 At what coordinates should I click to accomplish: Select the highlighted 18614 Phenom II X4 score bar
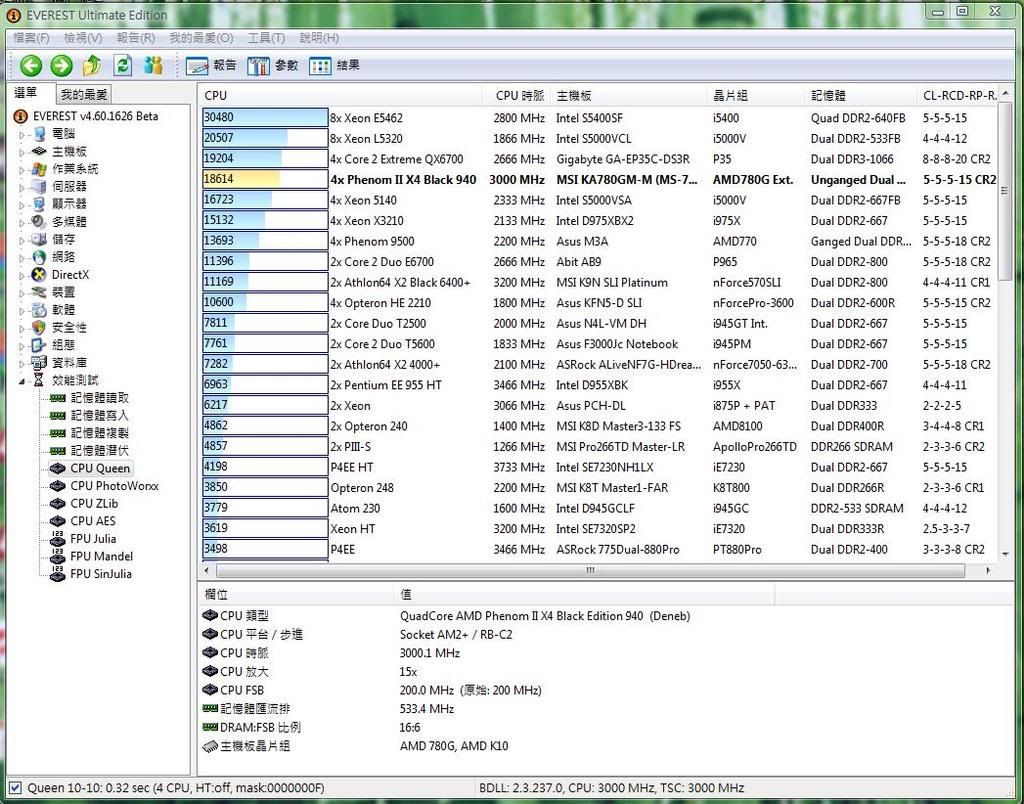(x=265, y=179)
